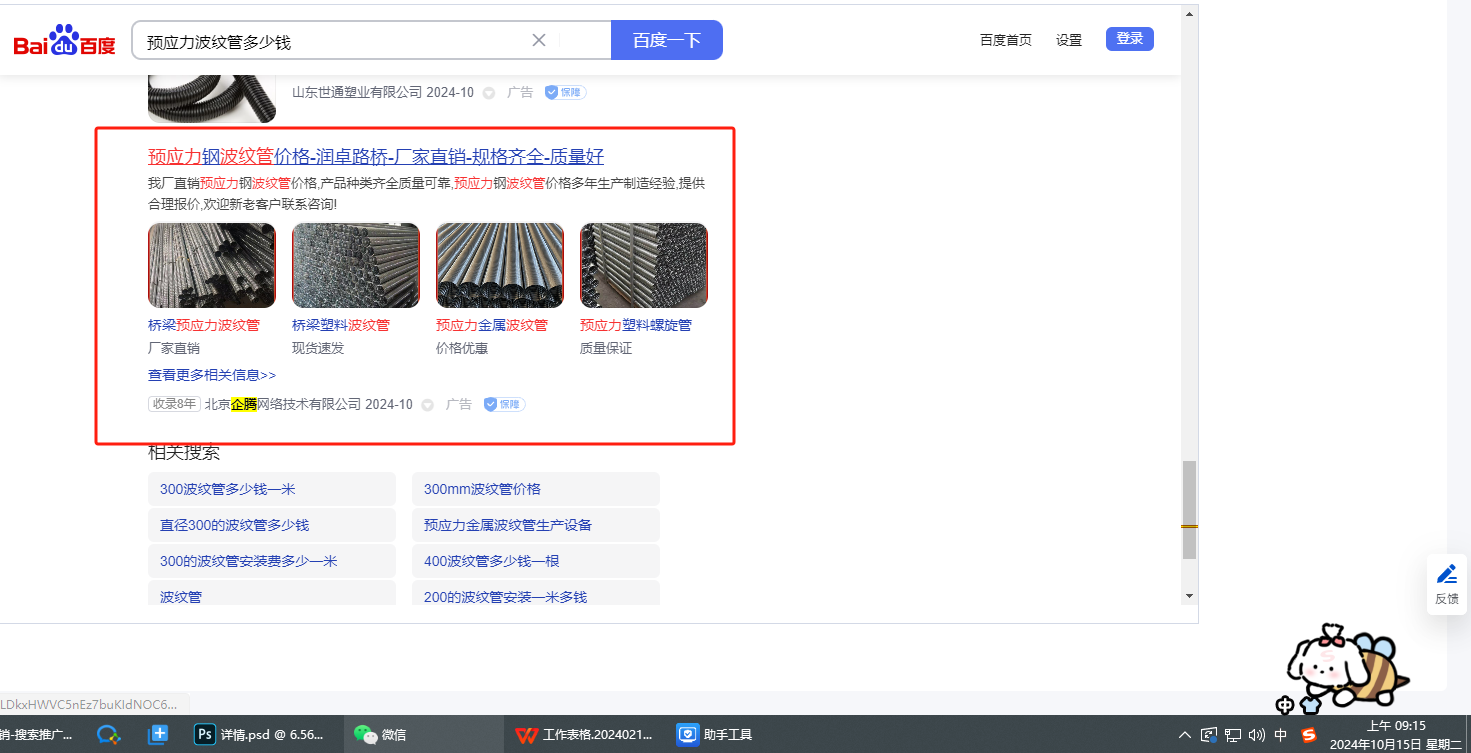Clear the search box with the X icon
This screenshot has width=1471, height=753.
pos(538,40)
